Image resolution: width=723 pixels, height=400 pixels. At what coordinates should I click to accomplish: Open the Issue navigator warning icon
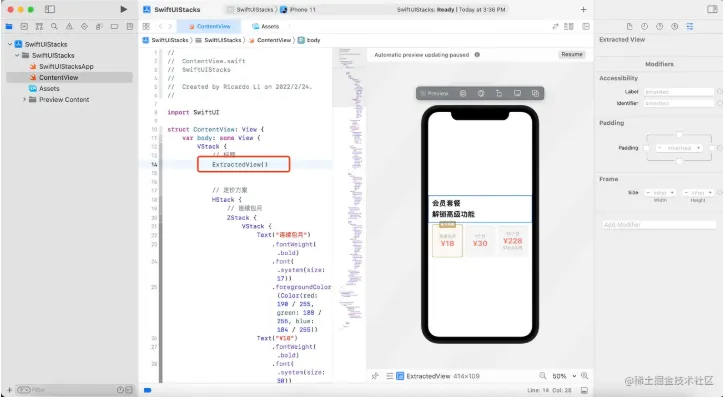click(x=69, y=27)
